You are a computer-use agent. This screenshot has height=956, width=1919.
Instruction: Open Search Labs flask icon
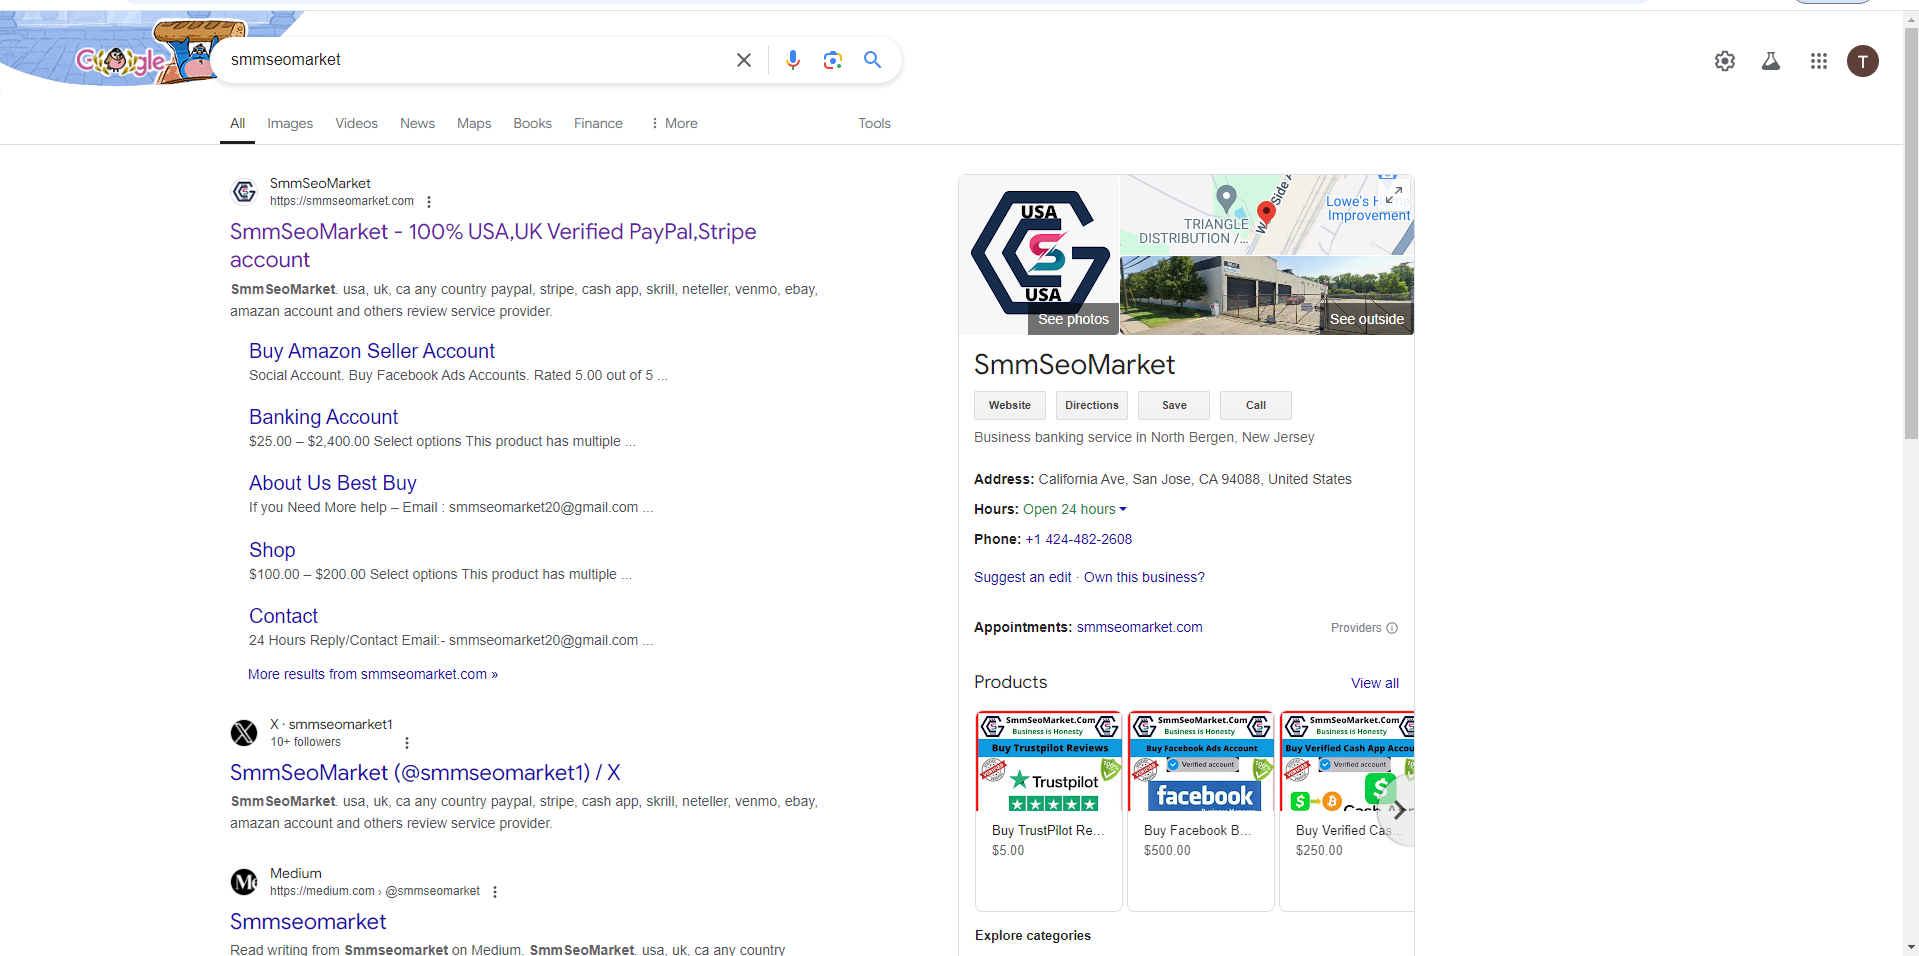pos(1771,61)
